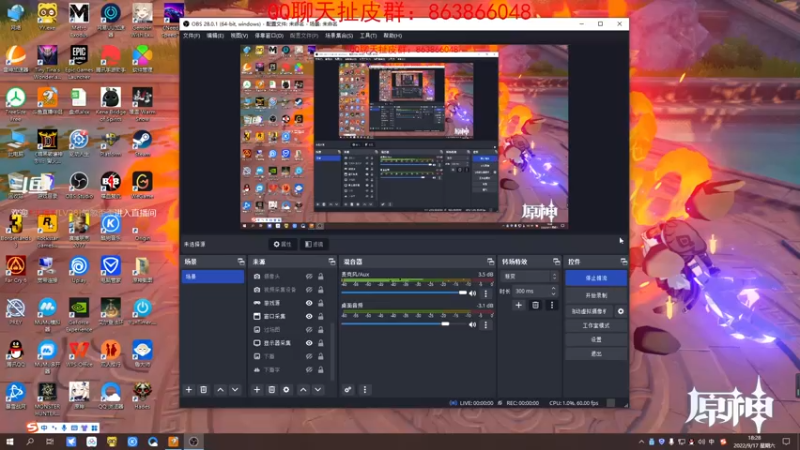Float the 来源 dock panel using its header icon

(332, 262)
